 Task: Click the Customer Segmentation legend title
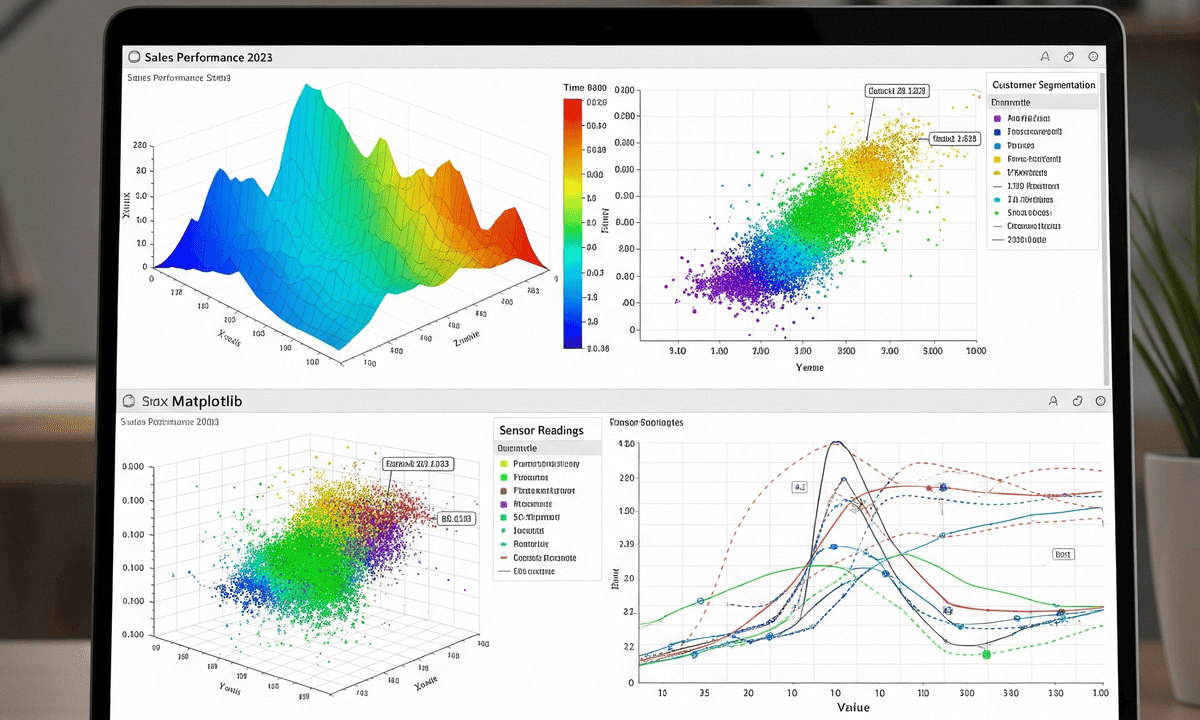click(x=1043, y=85)
